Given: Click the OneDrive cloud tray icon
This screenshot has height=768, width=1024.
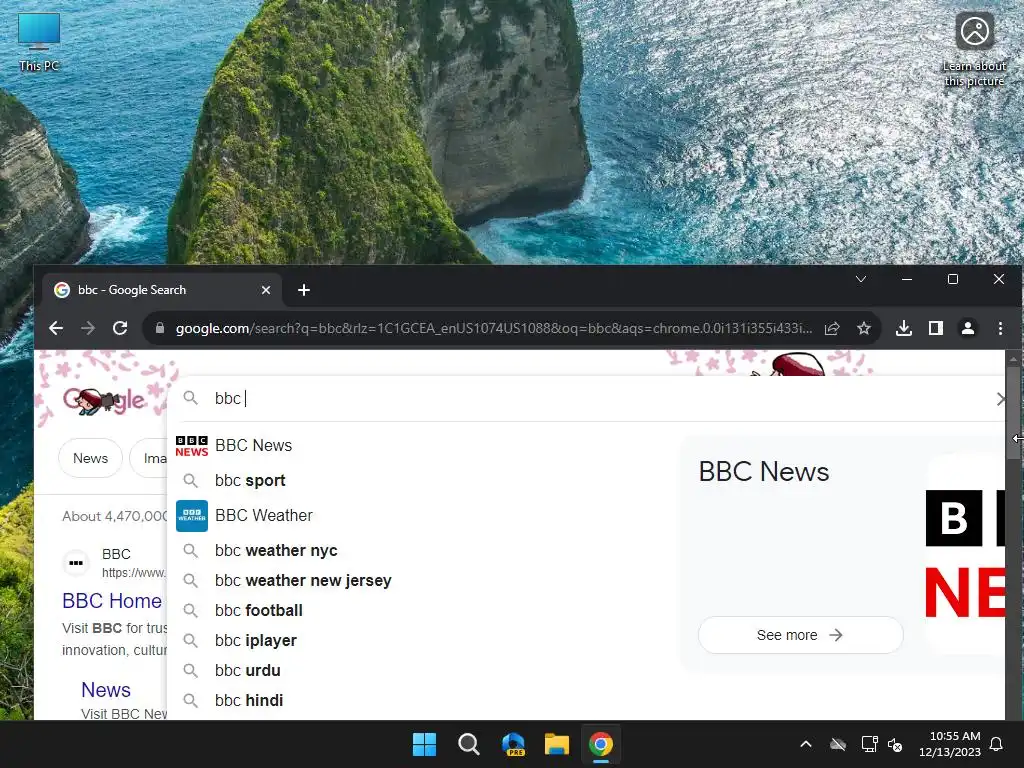Looking at the screenshot, I should (x=838, y=744).
